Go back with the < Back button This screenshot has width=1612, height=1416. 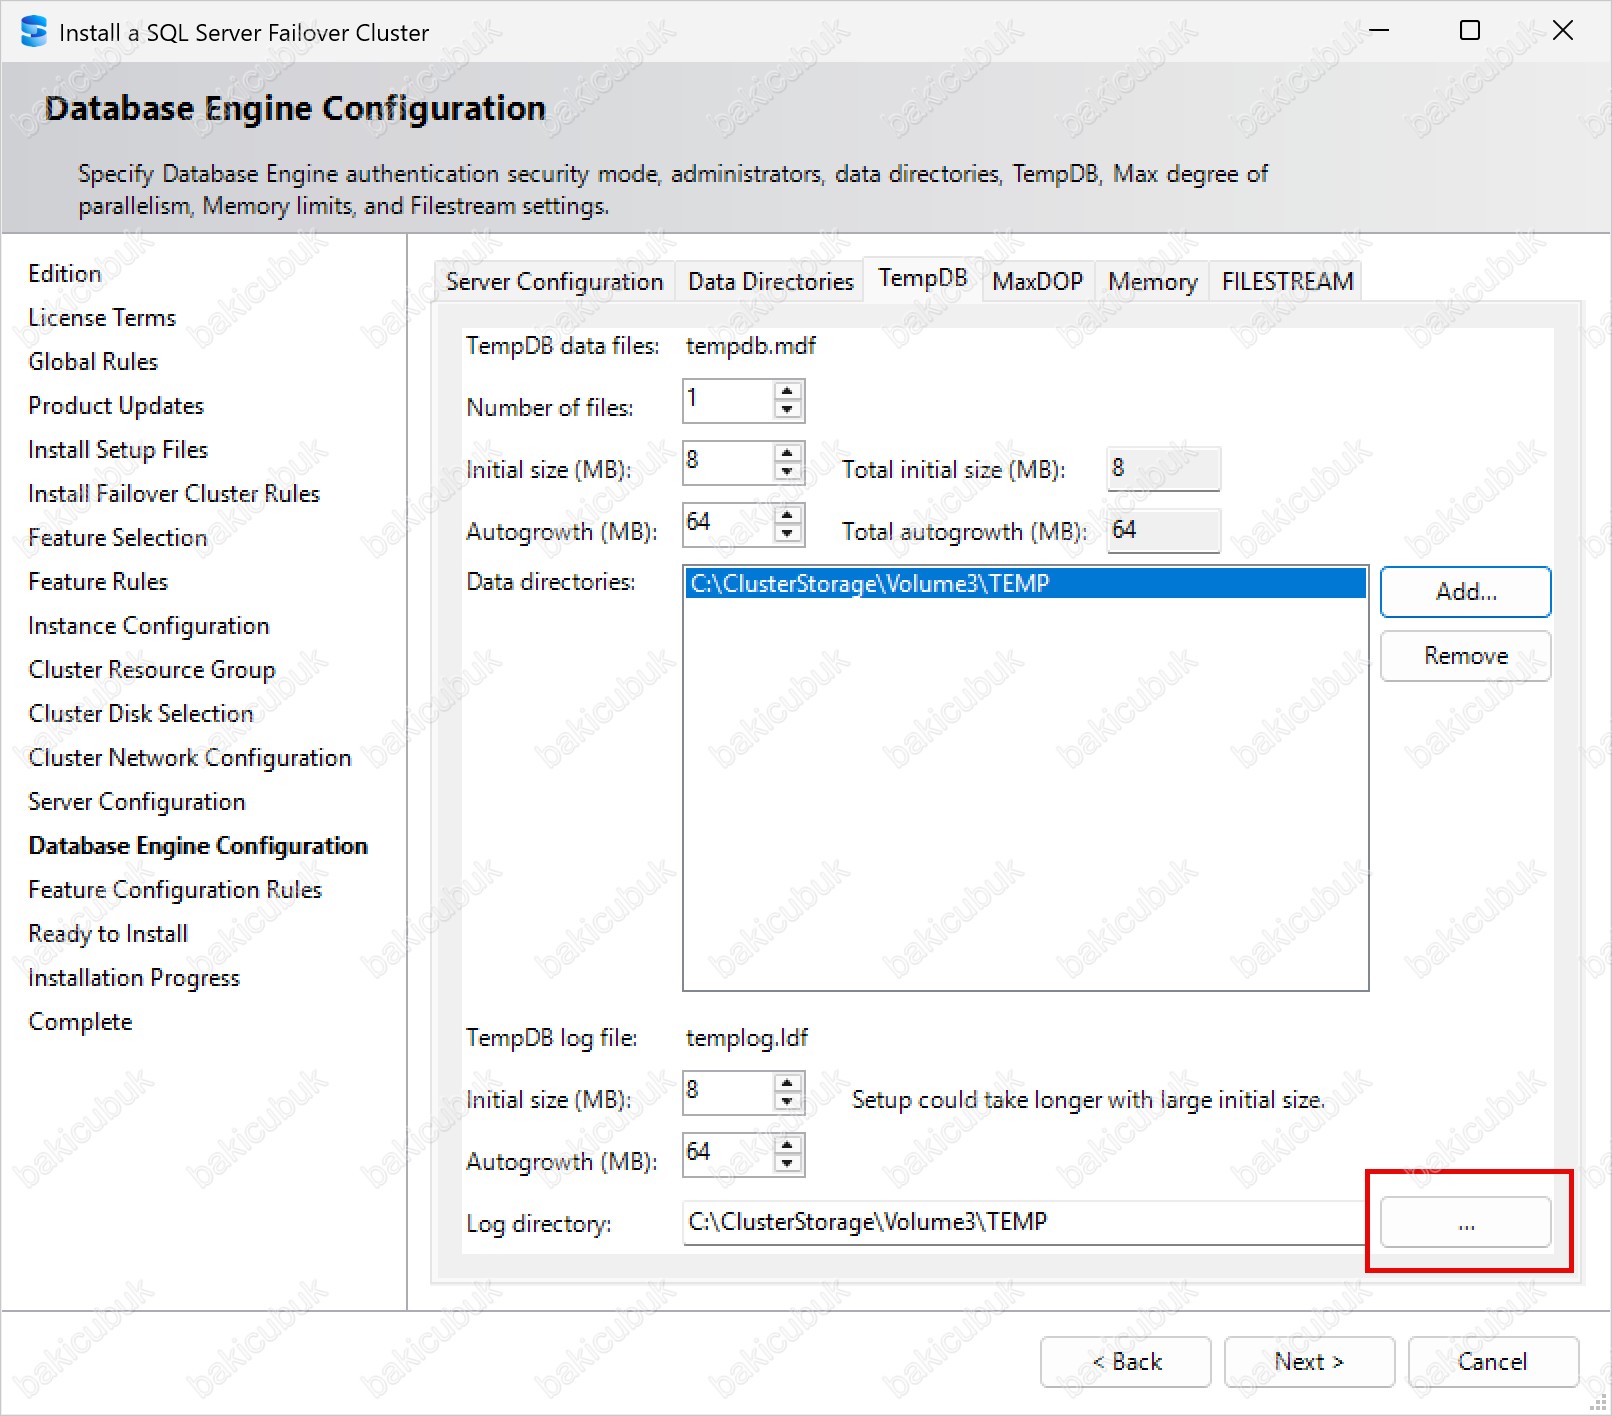(1125, 1362)
